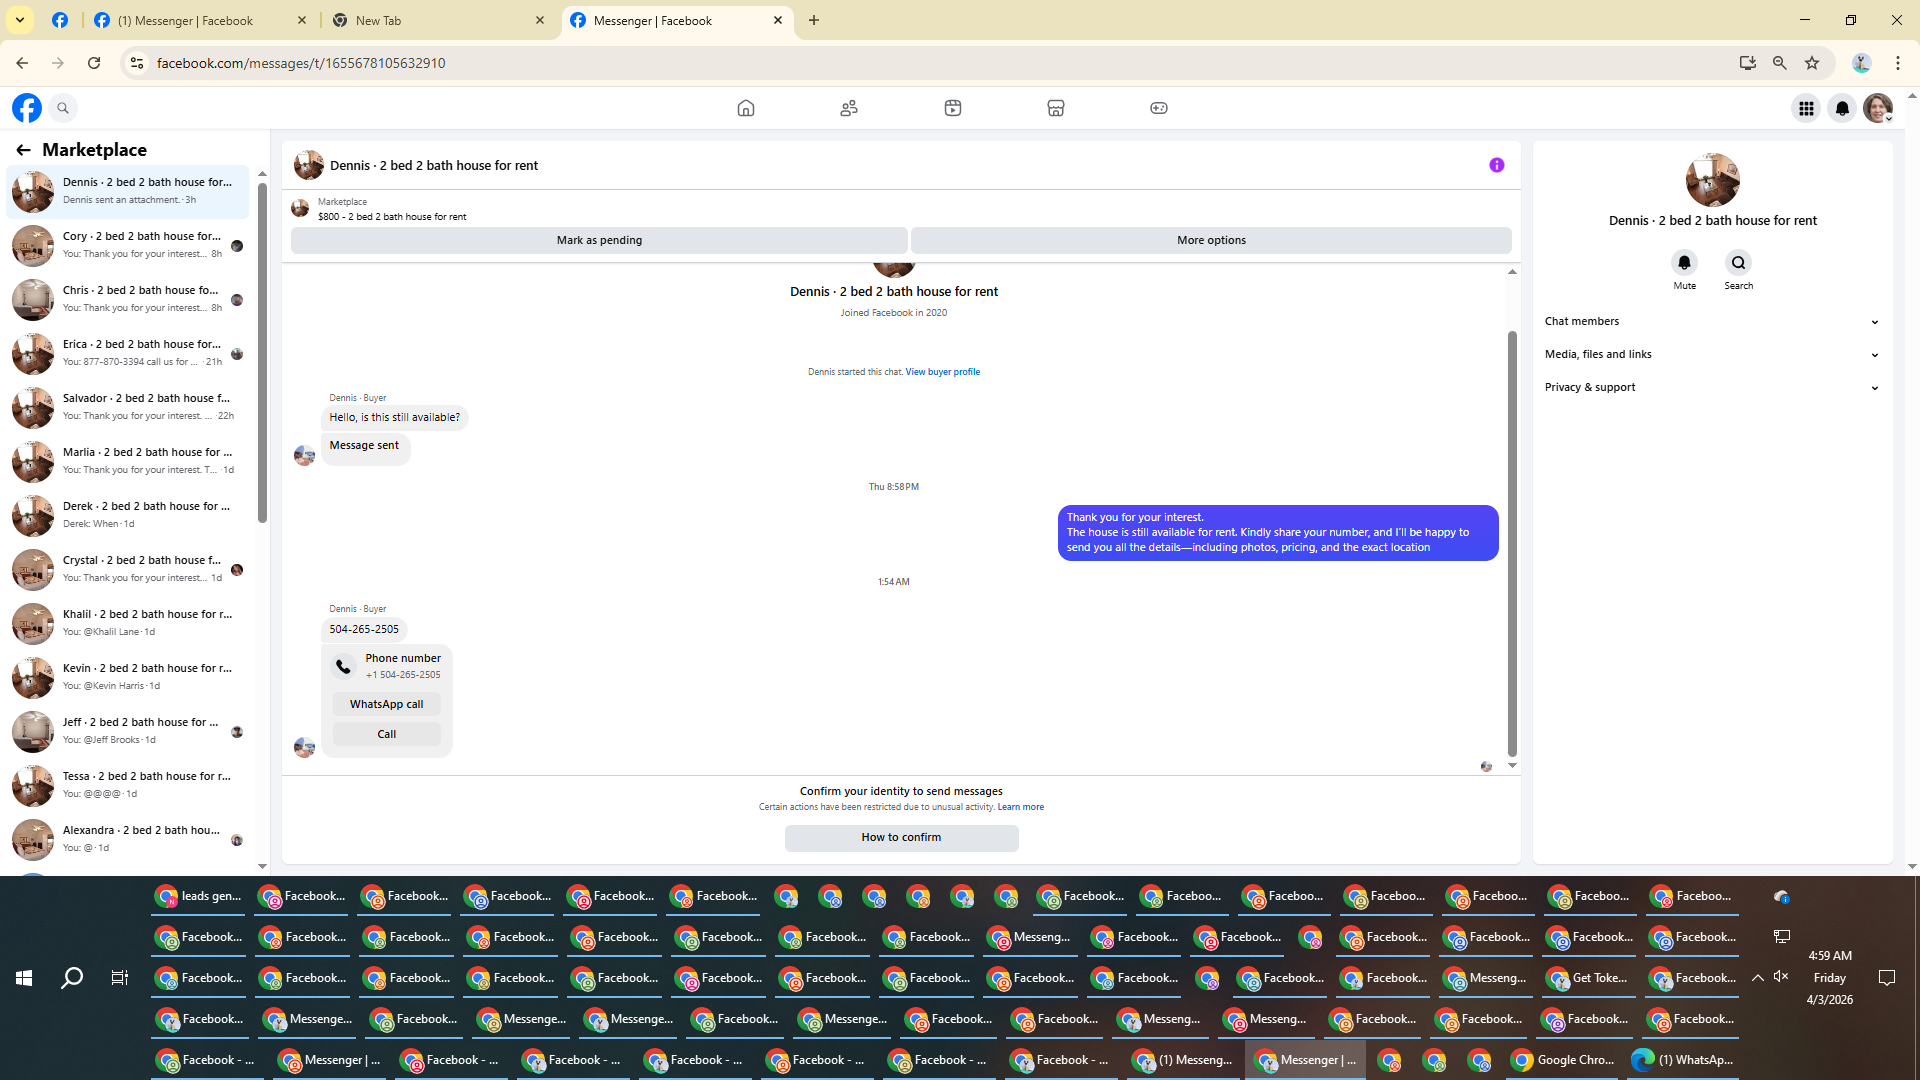
Task: Switch to the New Tab browser tab
Action: pyautogui.click(x=430, y=20)
